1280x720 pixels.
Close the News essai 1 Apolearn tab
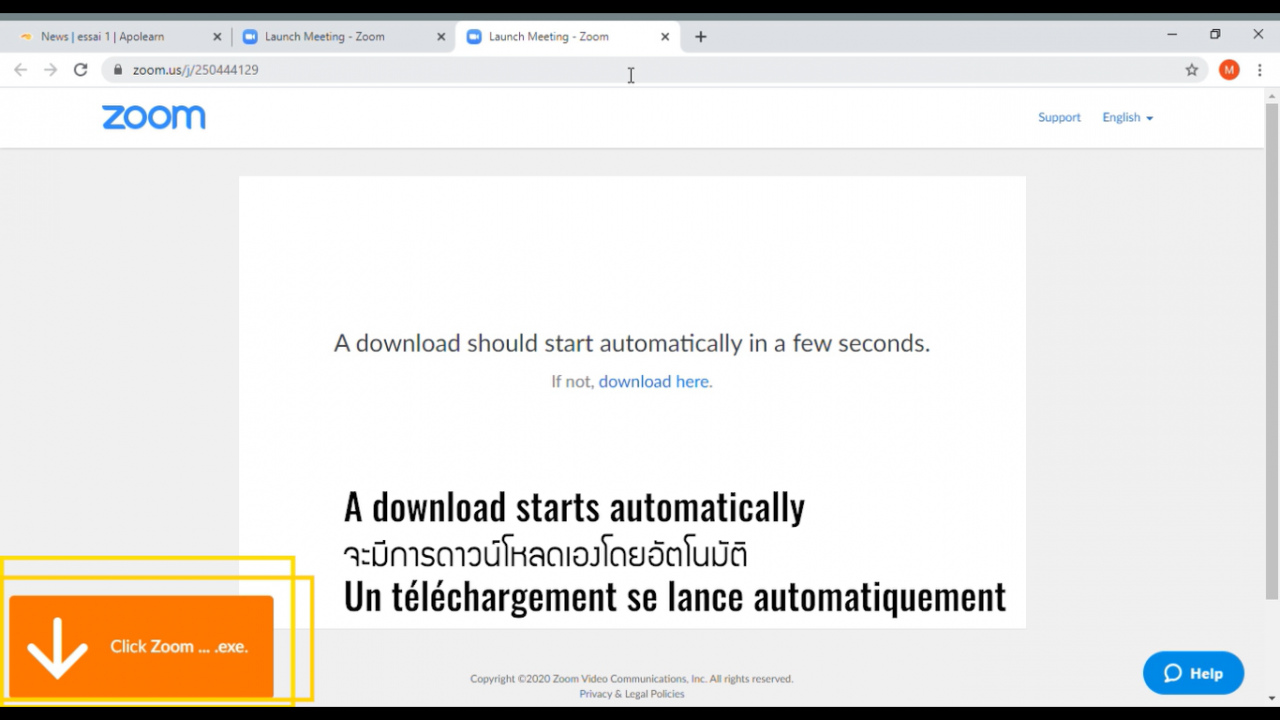tap(217, 37)
